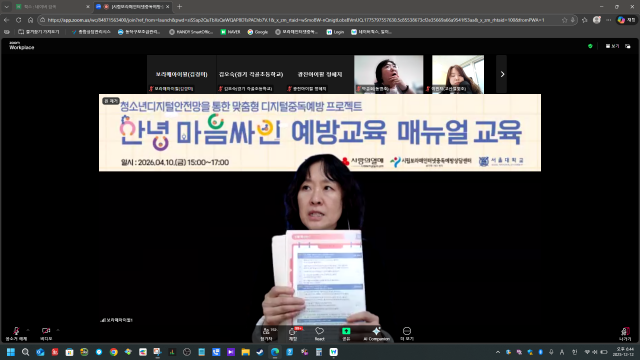The width and height of the screenshot is (640, 360).
Task: Open the tab search dropdown
Action: [6, 7]
